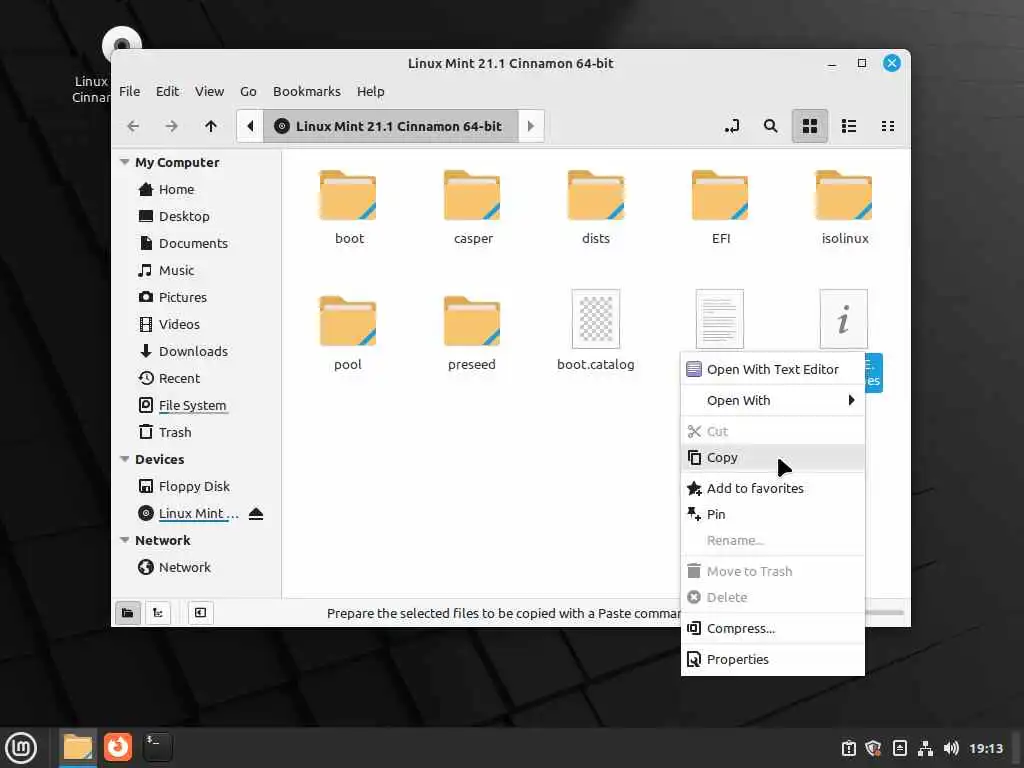This screenshot has height=768, width=1024.
Task: Click the back navigation arrow
Action: [x=133, y=126]
